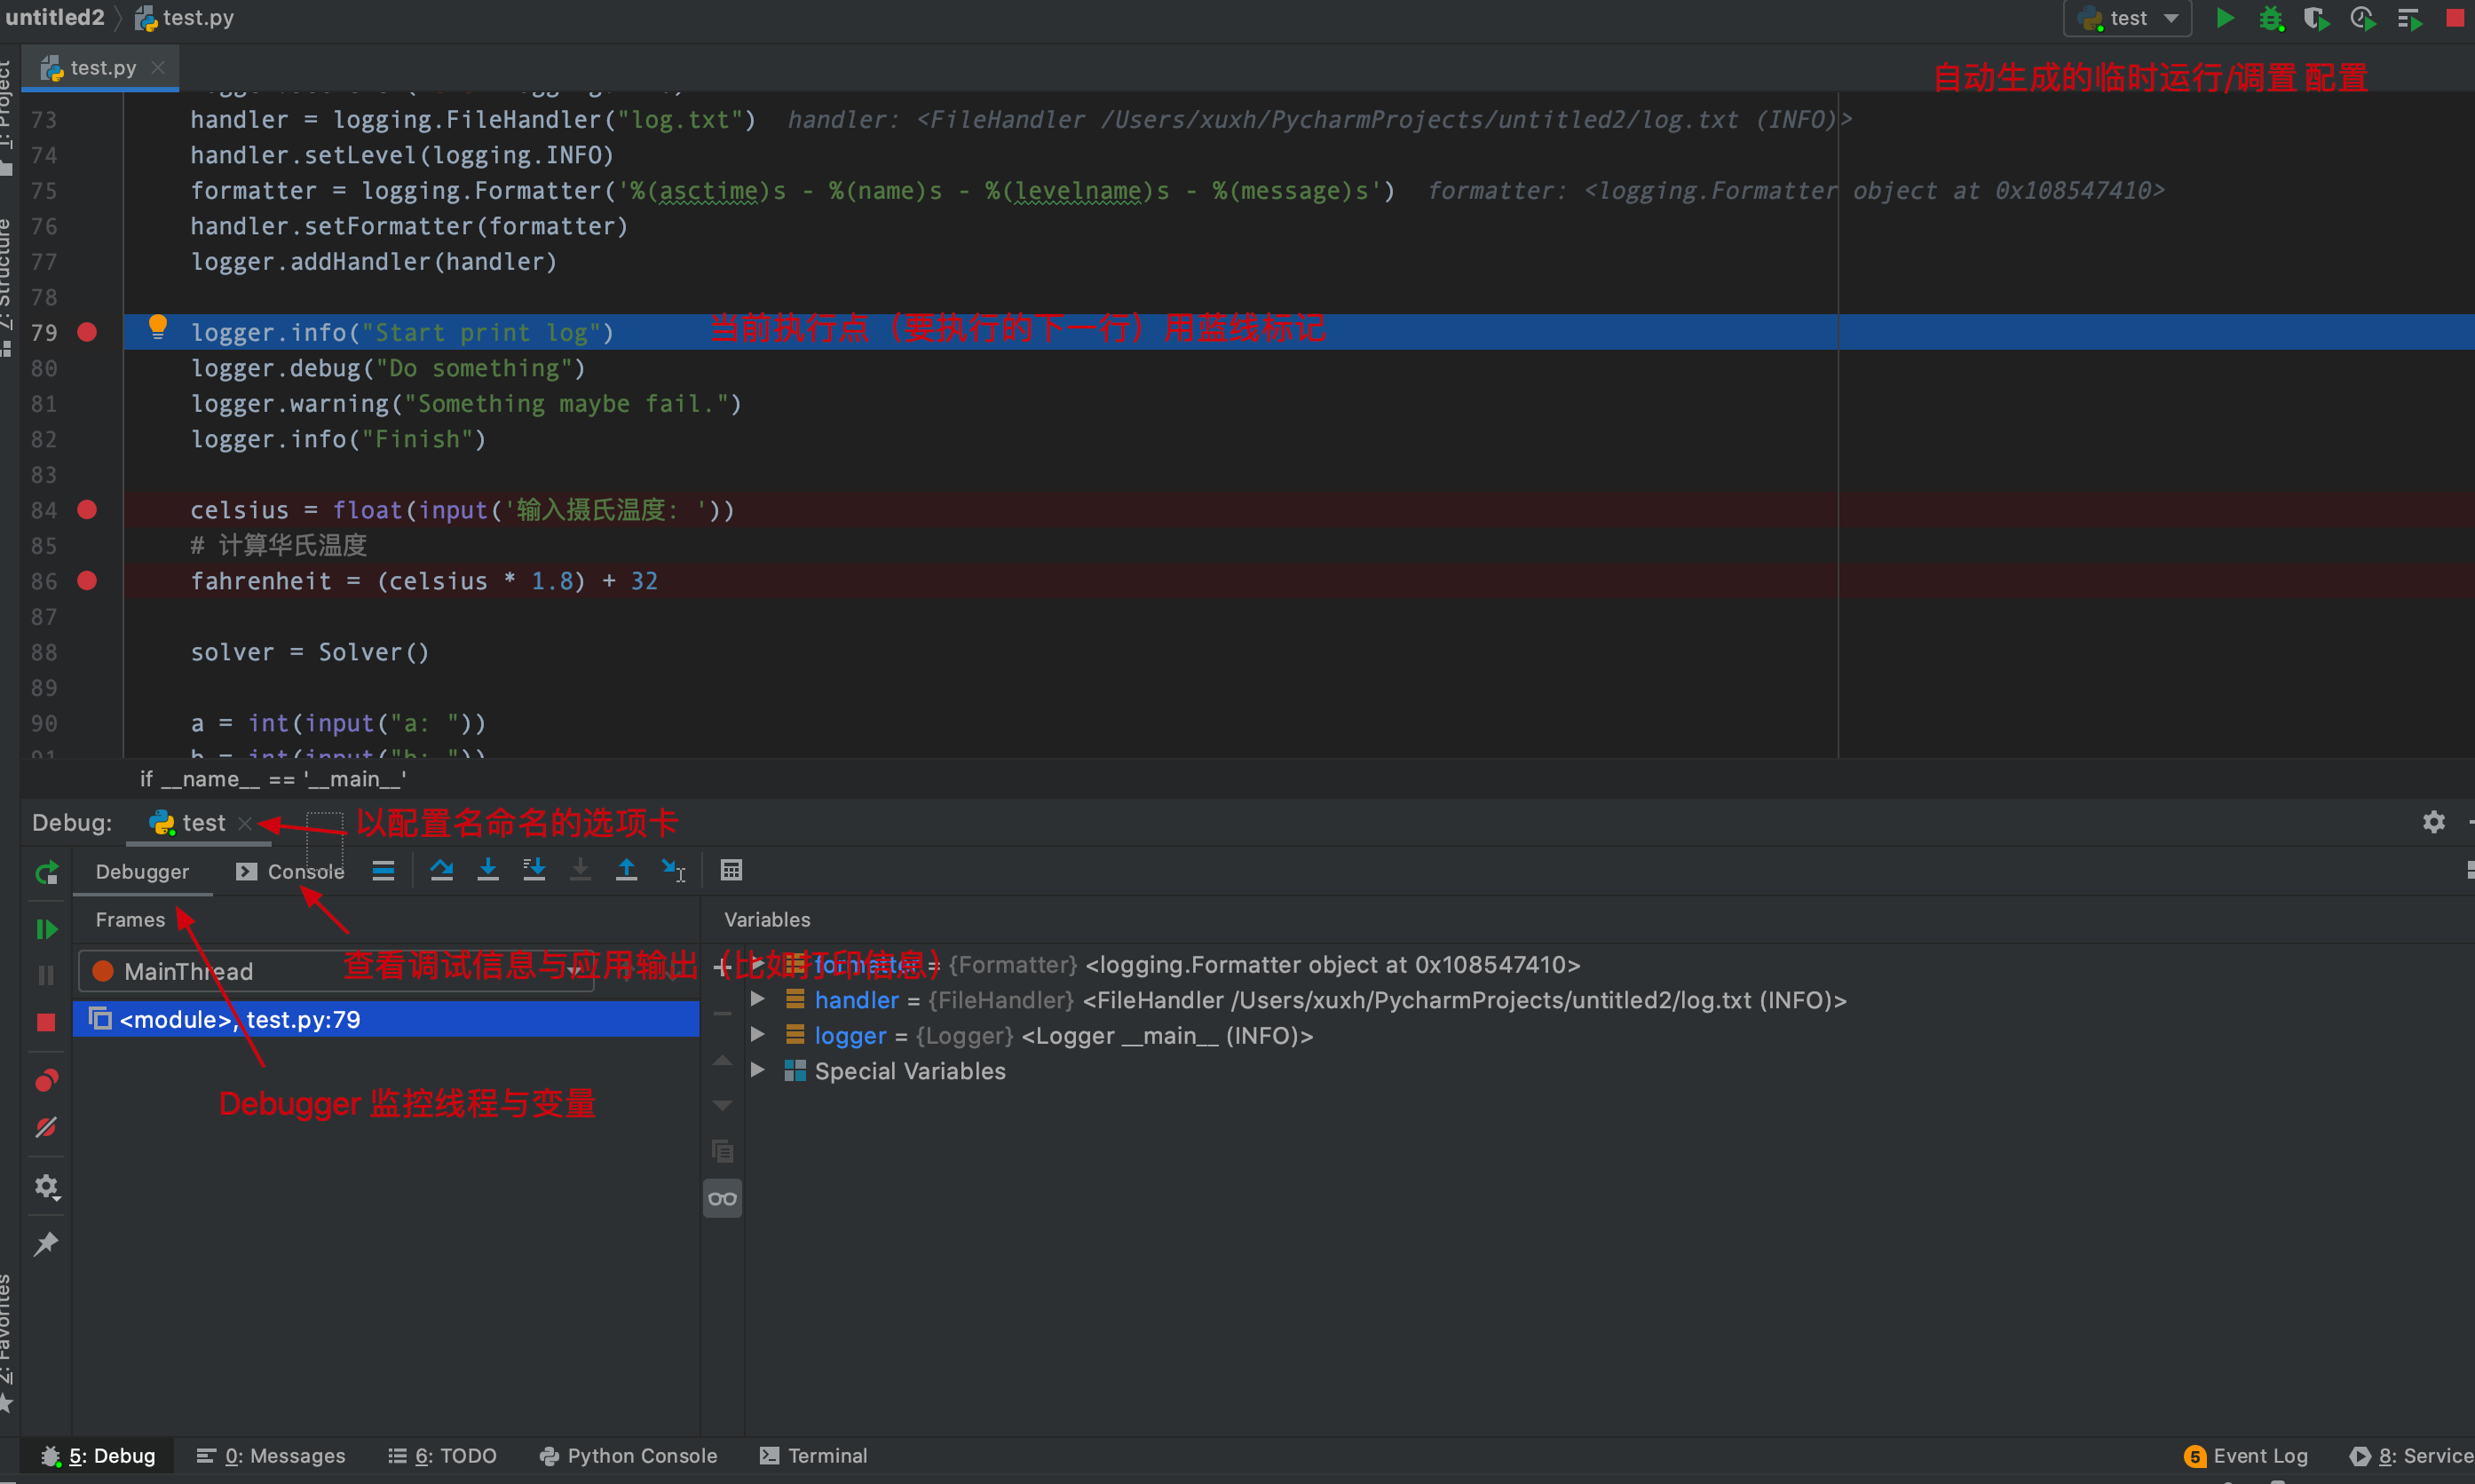Step out of current function

click(x=626, y=870)
